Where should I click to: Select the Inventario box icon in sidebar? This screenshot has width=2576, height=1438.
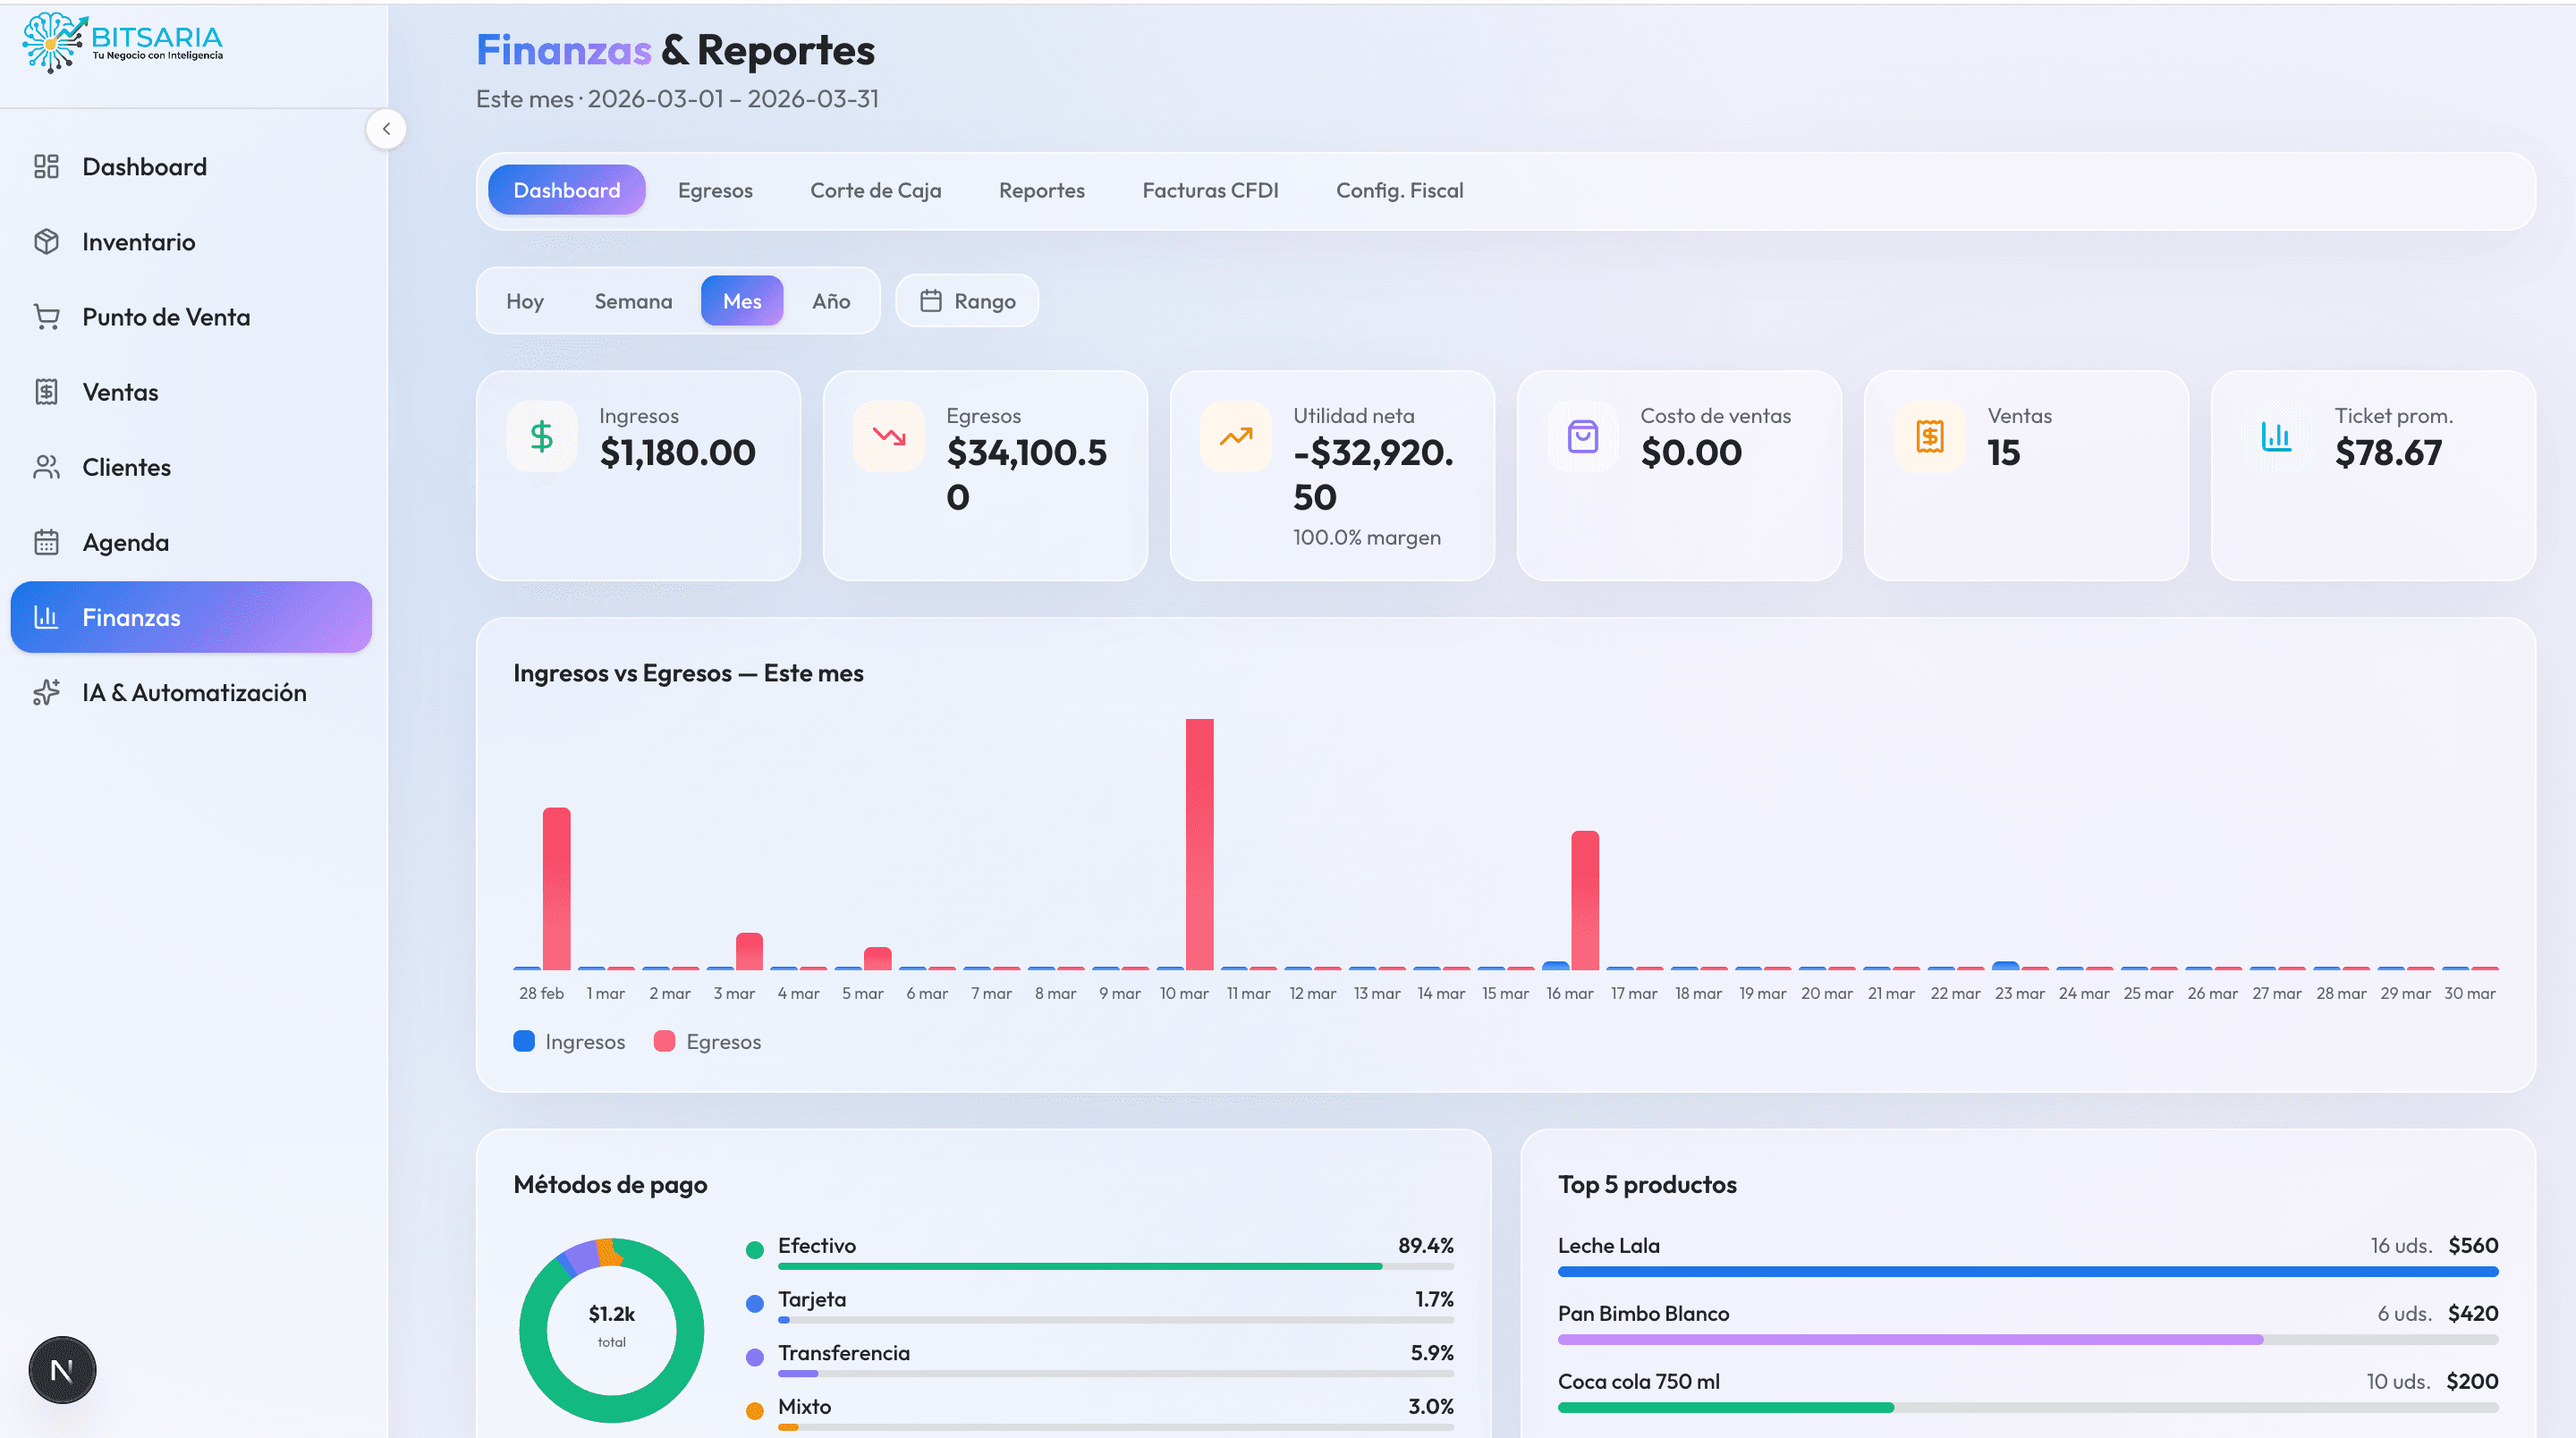click(x=46, y=241)
